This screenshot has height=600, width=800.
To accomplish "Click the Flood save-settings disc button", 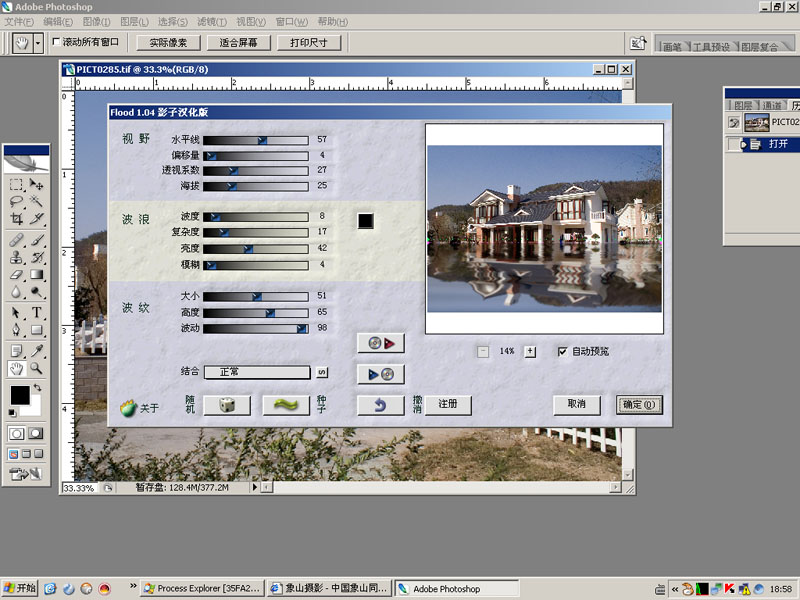I will pyautogui.click(x=381, y=374).
